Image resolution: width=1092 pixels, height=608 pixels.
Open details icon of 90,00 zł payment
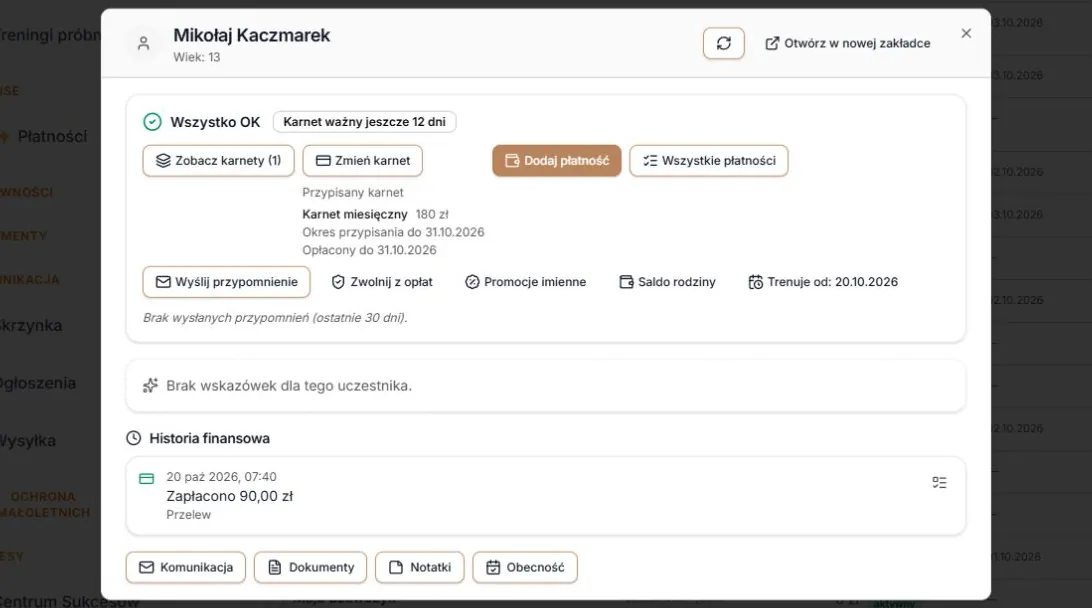pyautogui.click(x=939, y=483)
